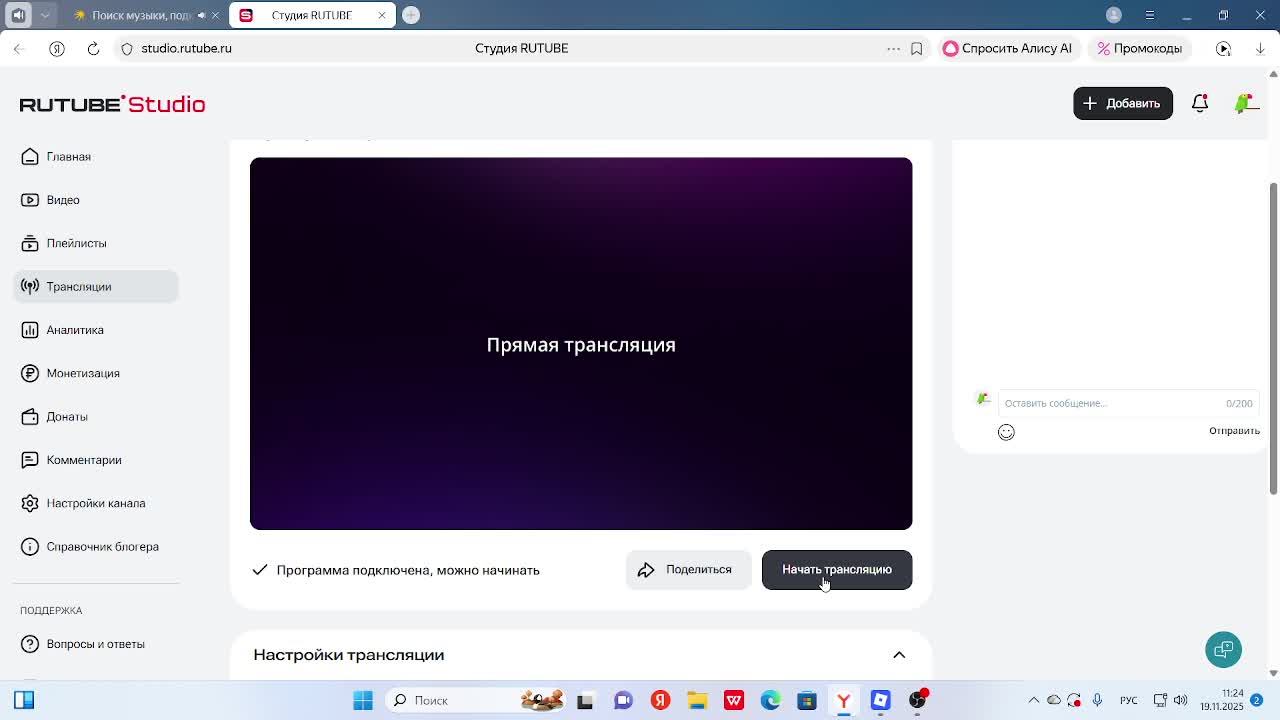Open the purple video chat app on taskbar

tap(623, 700)
